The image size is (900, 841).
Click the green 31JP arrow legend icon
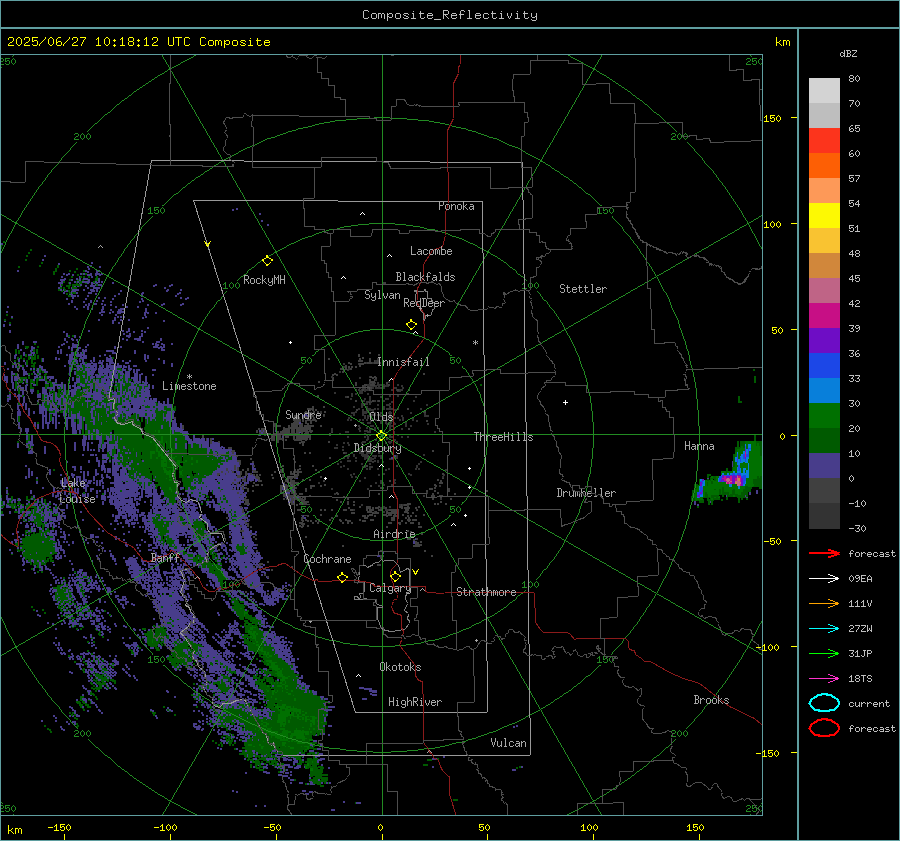824,653
